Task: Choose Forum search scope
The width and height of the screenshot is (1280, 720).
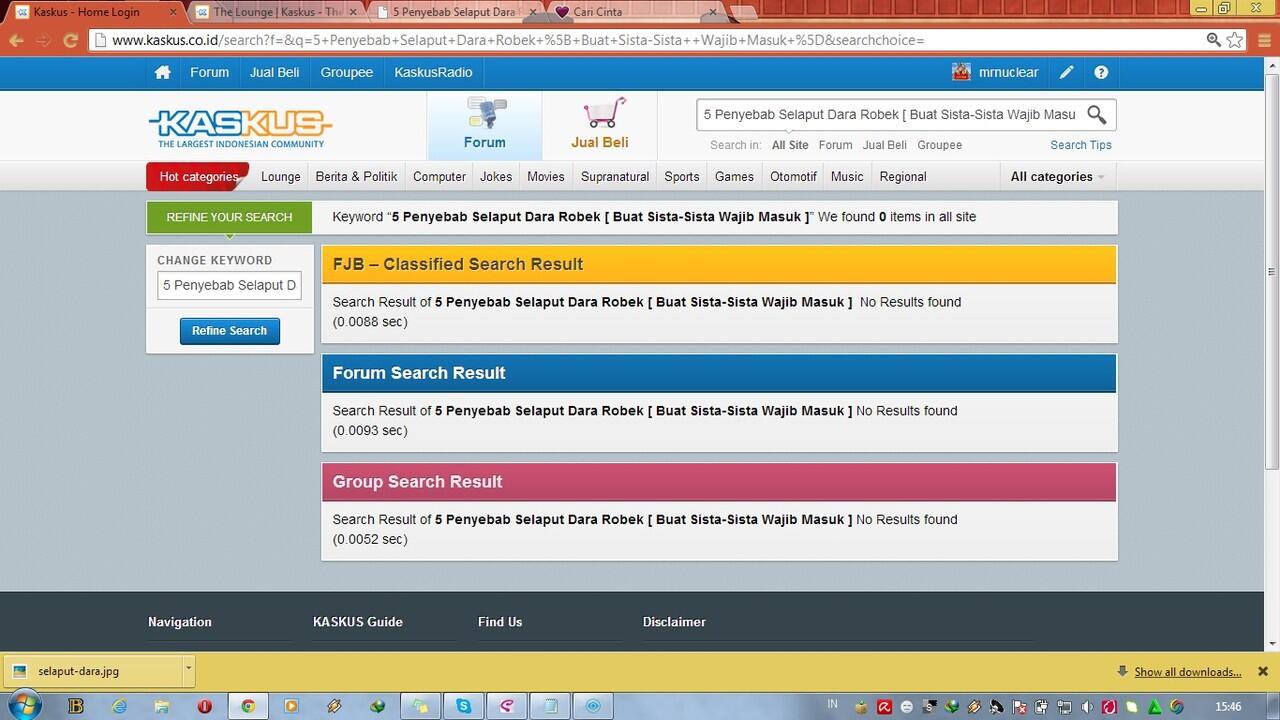Action: [x=835, y=145]
